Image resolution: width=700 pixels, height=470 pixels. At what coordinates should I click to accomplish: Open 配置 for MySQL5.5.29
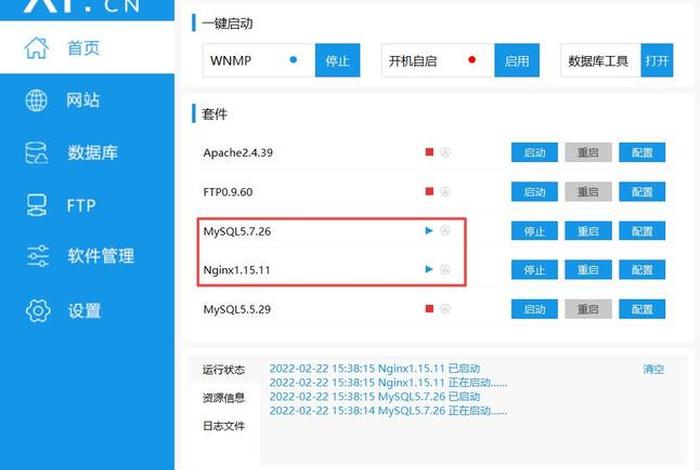(642, 309)
